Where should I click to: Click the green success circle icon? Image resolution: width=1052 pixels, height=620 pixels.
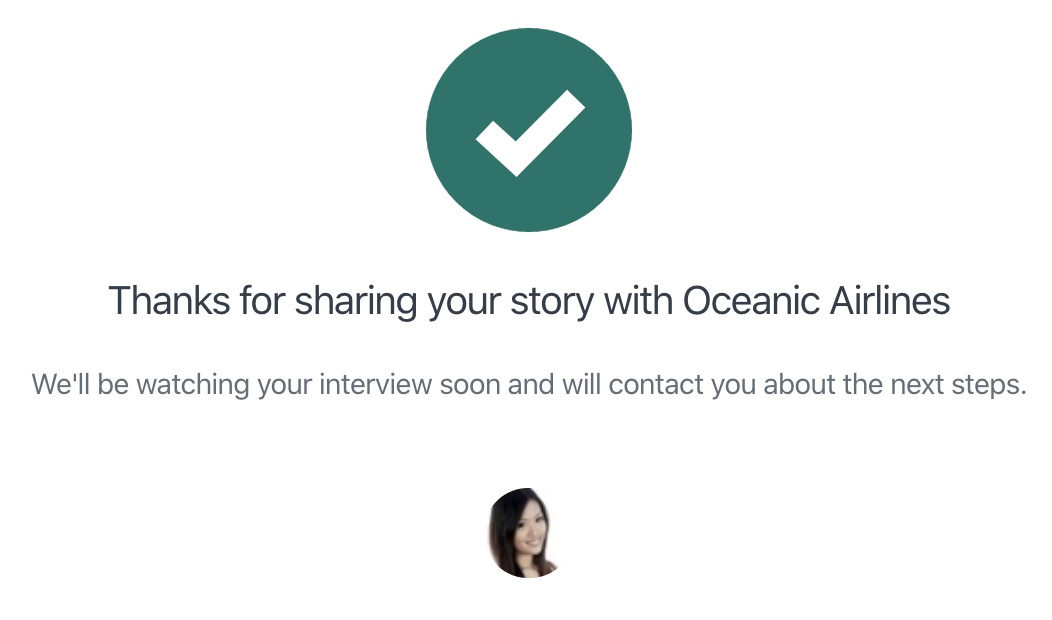click(x=529, y=130)
